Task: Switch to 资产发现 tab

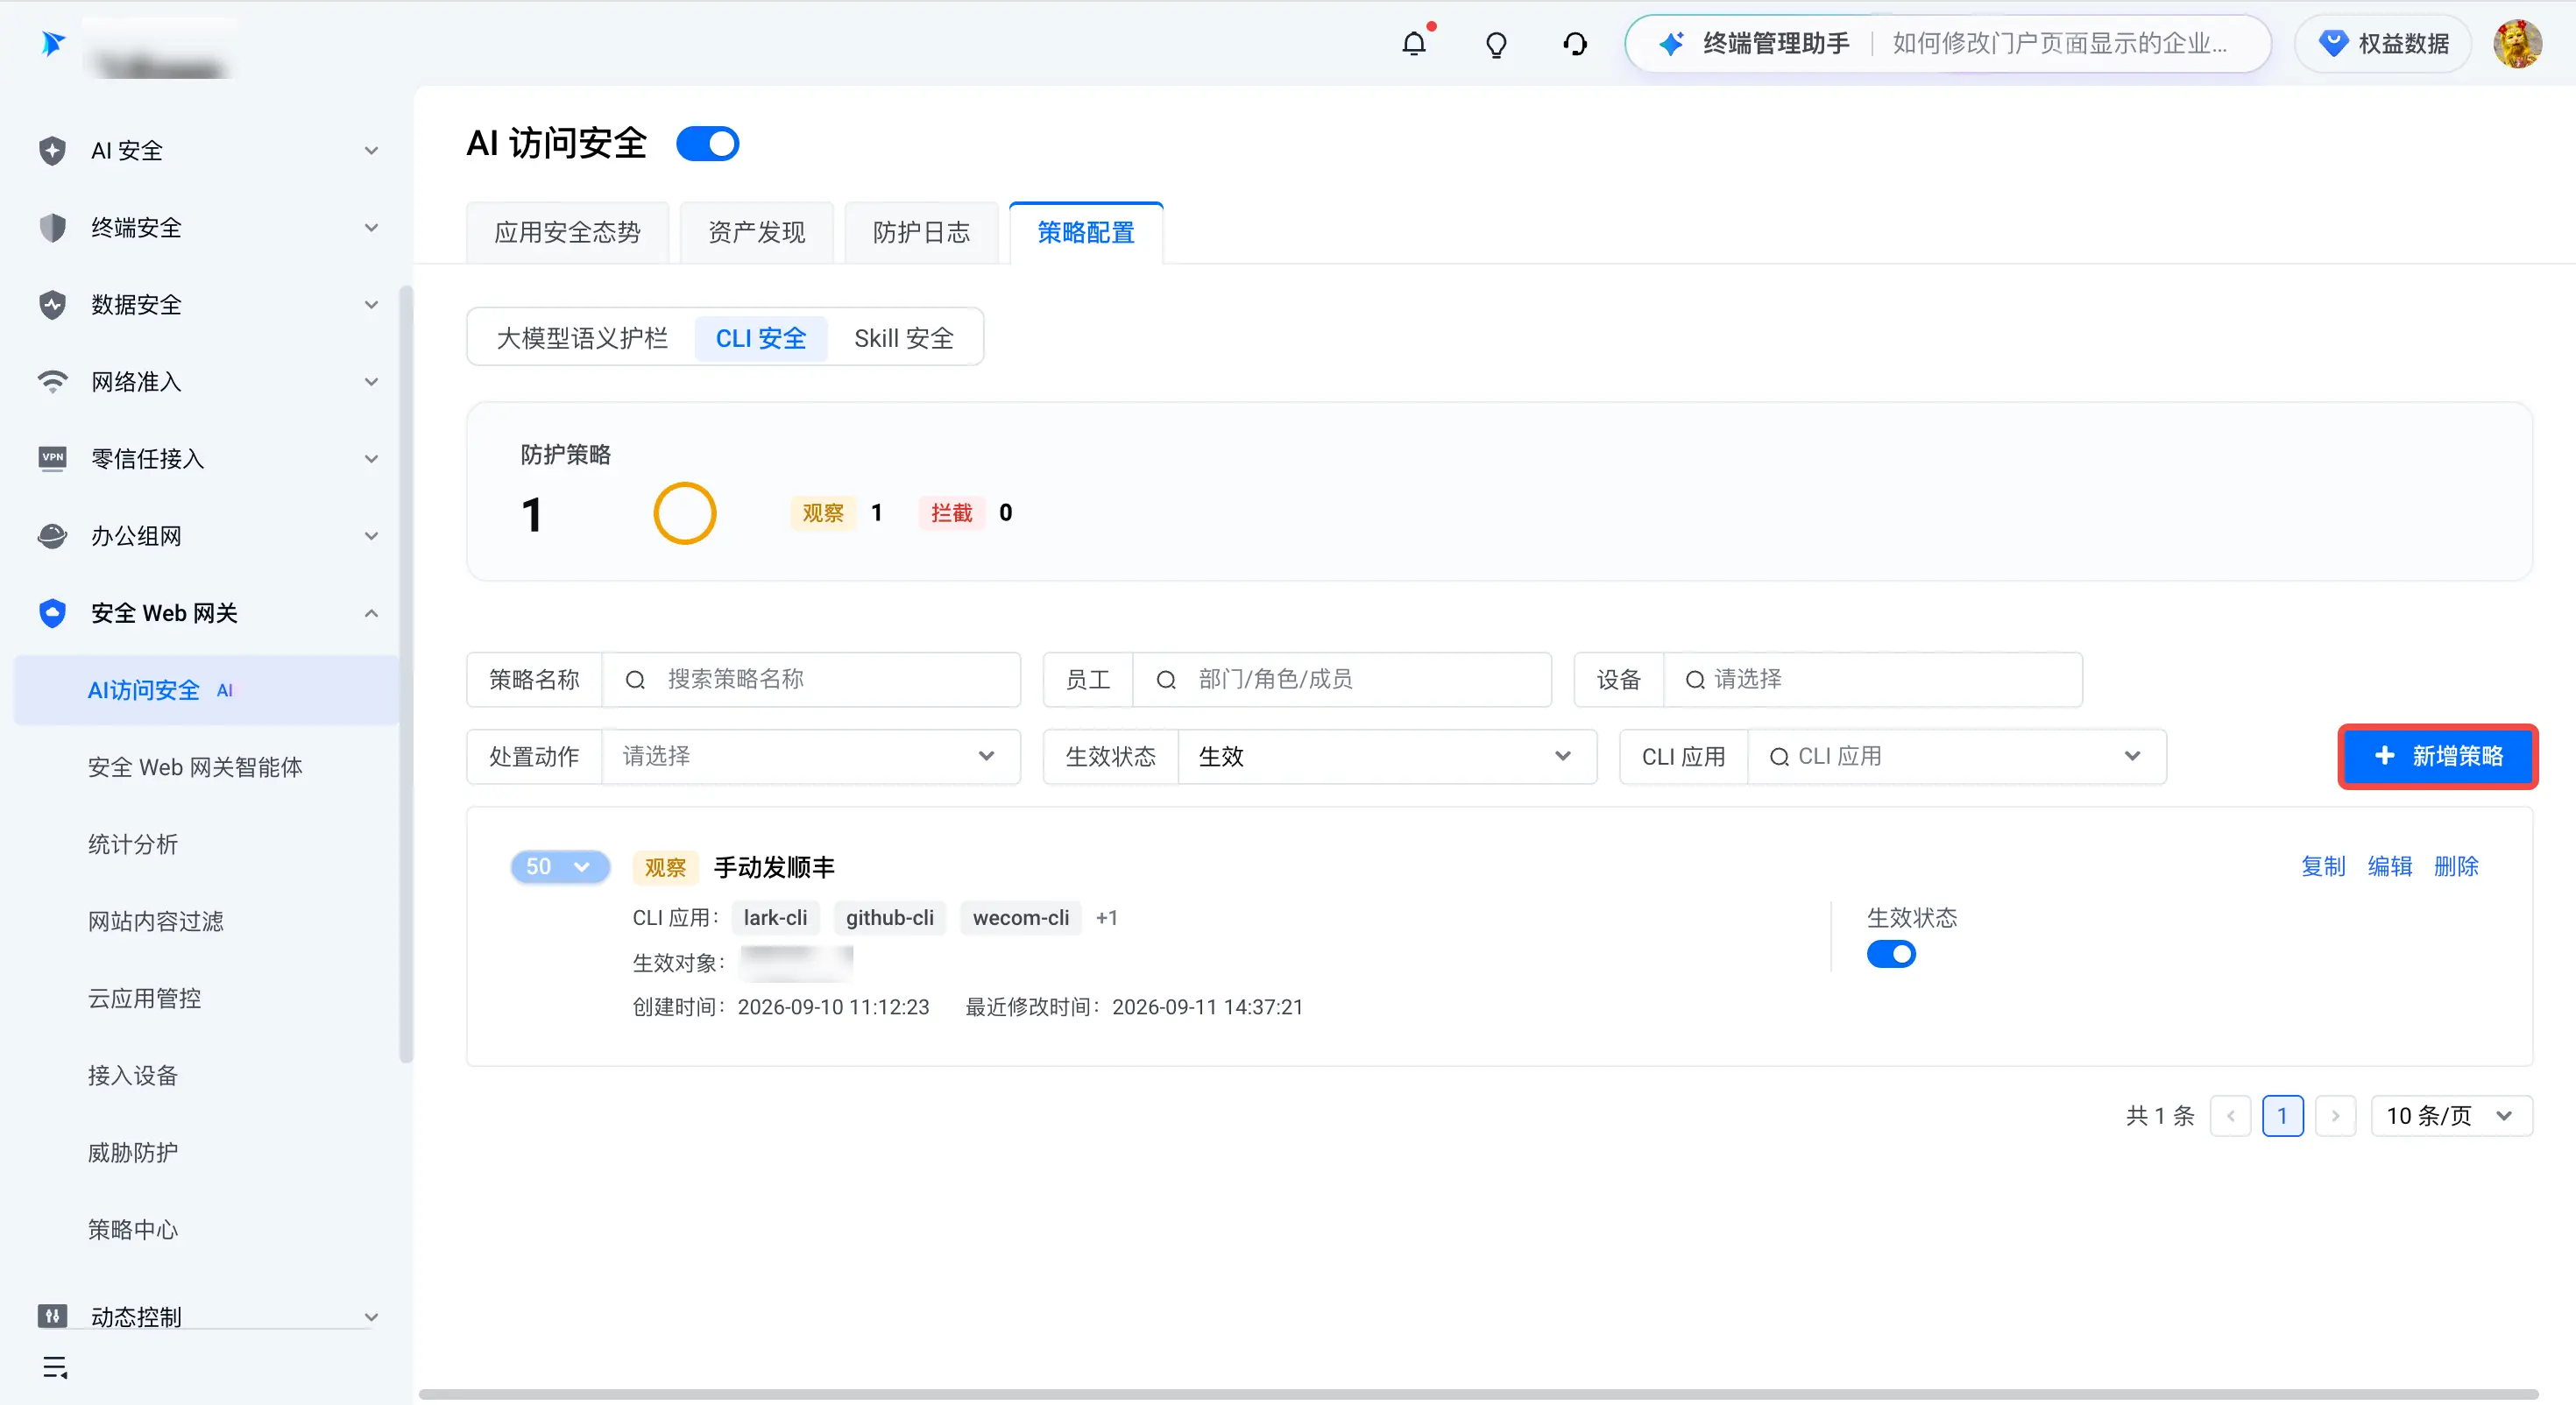Action: (x=756, y=232)
